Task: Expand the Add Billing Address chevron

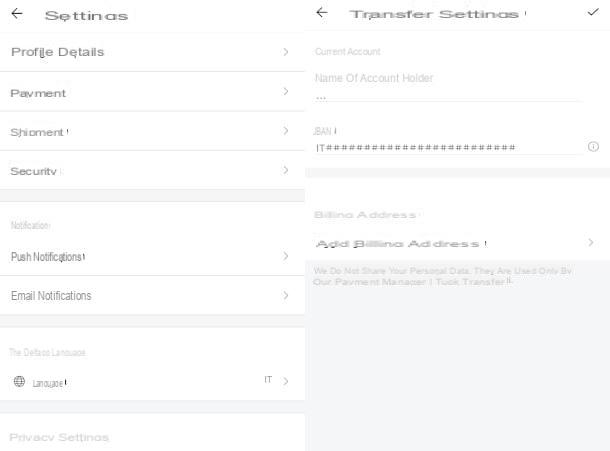Action: 591,242
